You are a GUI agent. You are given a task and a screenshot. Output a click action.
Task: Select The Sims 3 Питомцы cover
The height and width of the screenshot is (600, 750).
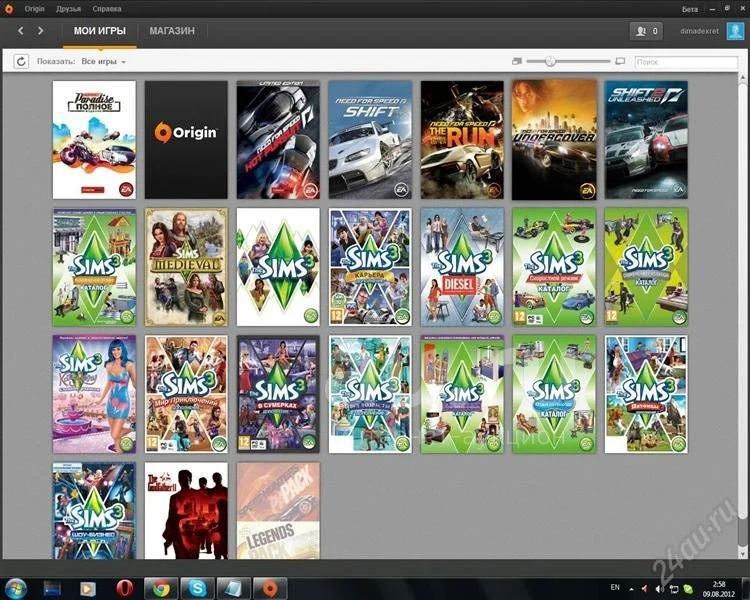click(646, 394)
